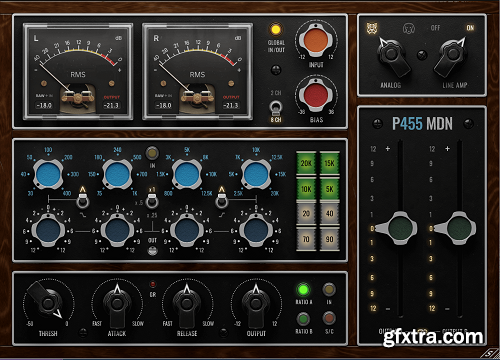500x360 pixels.
Task: Click the R channel VU meter display
Action: click(197, 72)
